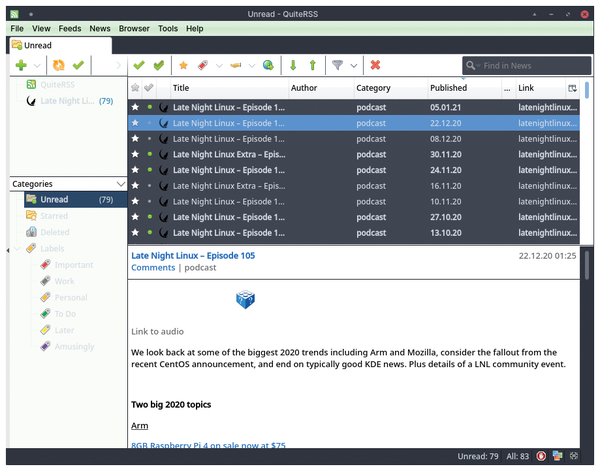Open the 8GB Raspberry Pi 4 link

pos(208,445)
